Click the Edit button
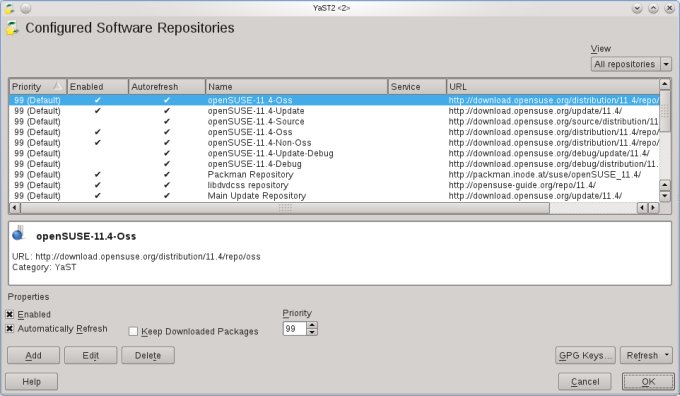Viewport: 680px width, 396px height. (x=91, y=356)
